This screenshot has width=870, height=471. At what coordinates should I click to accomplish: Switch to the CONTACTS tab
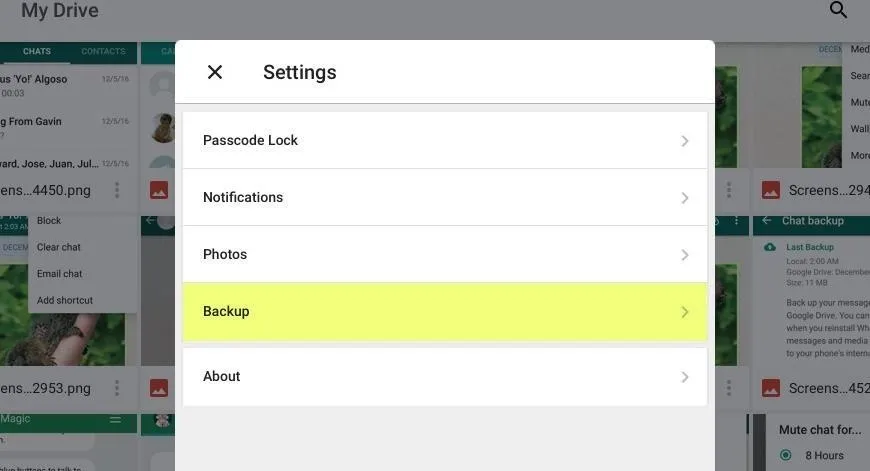(103, 52)
